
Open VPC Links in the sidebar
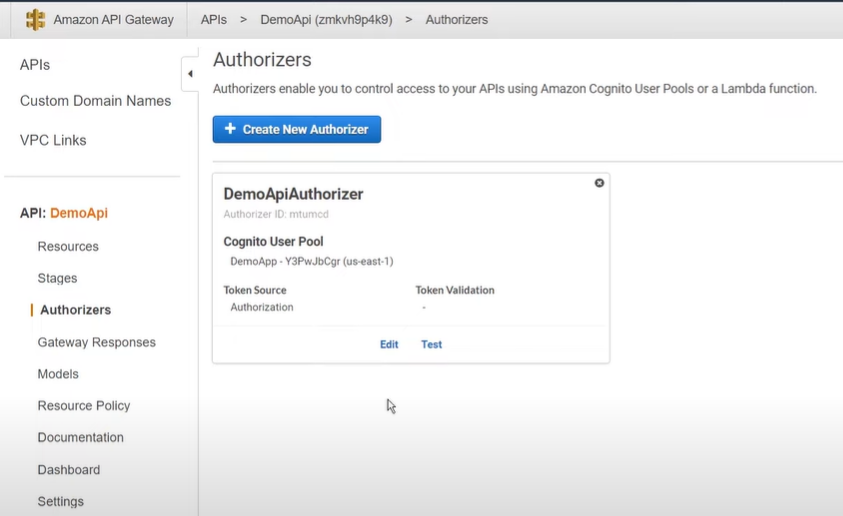click(53, 140)
